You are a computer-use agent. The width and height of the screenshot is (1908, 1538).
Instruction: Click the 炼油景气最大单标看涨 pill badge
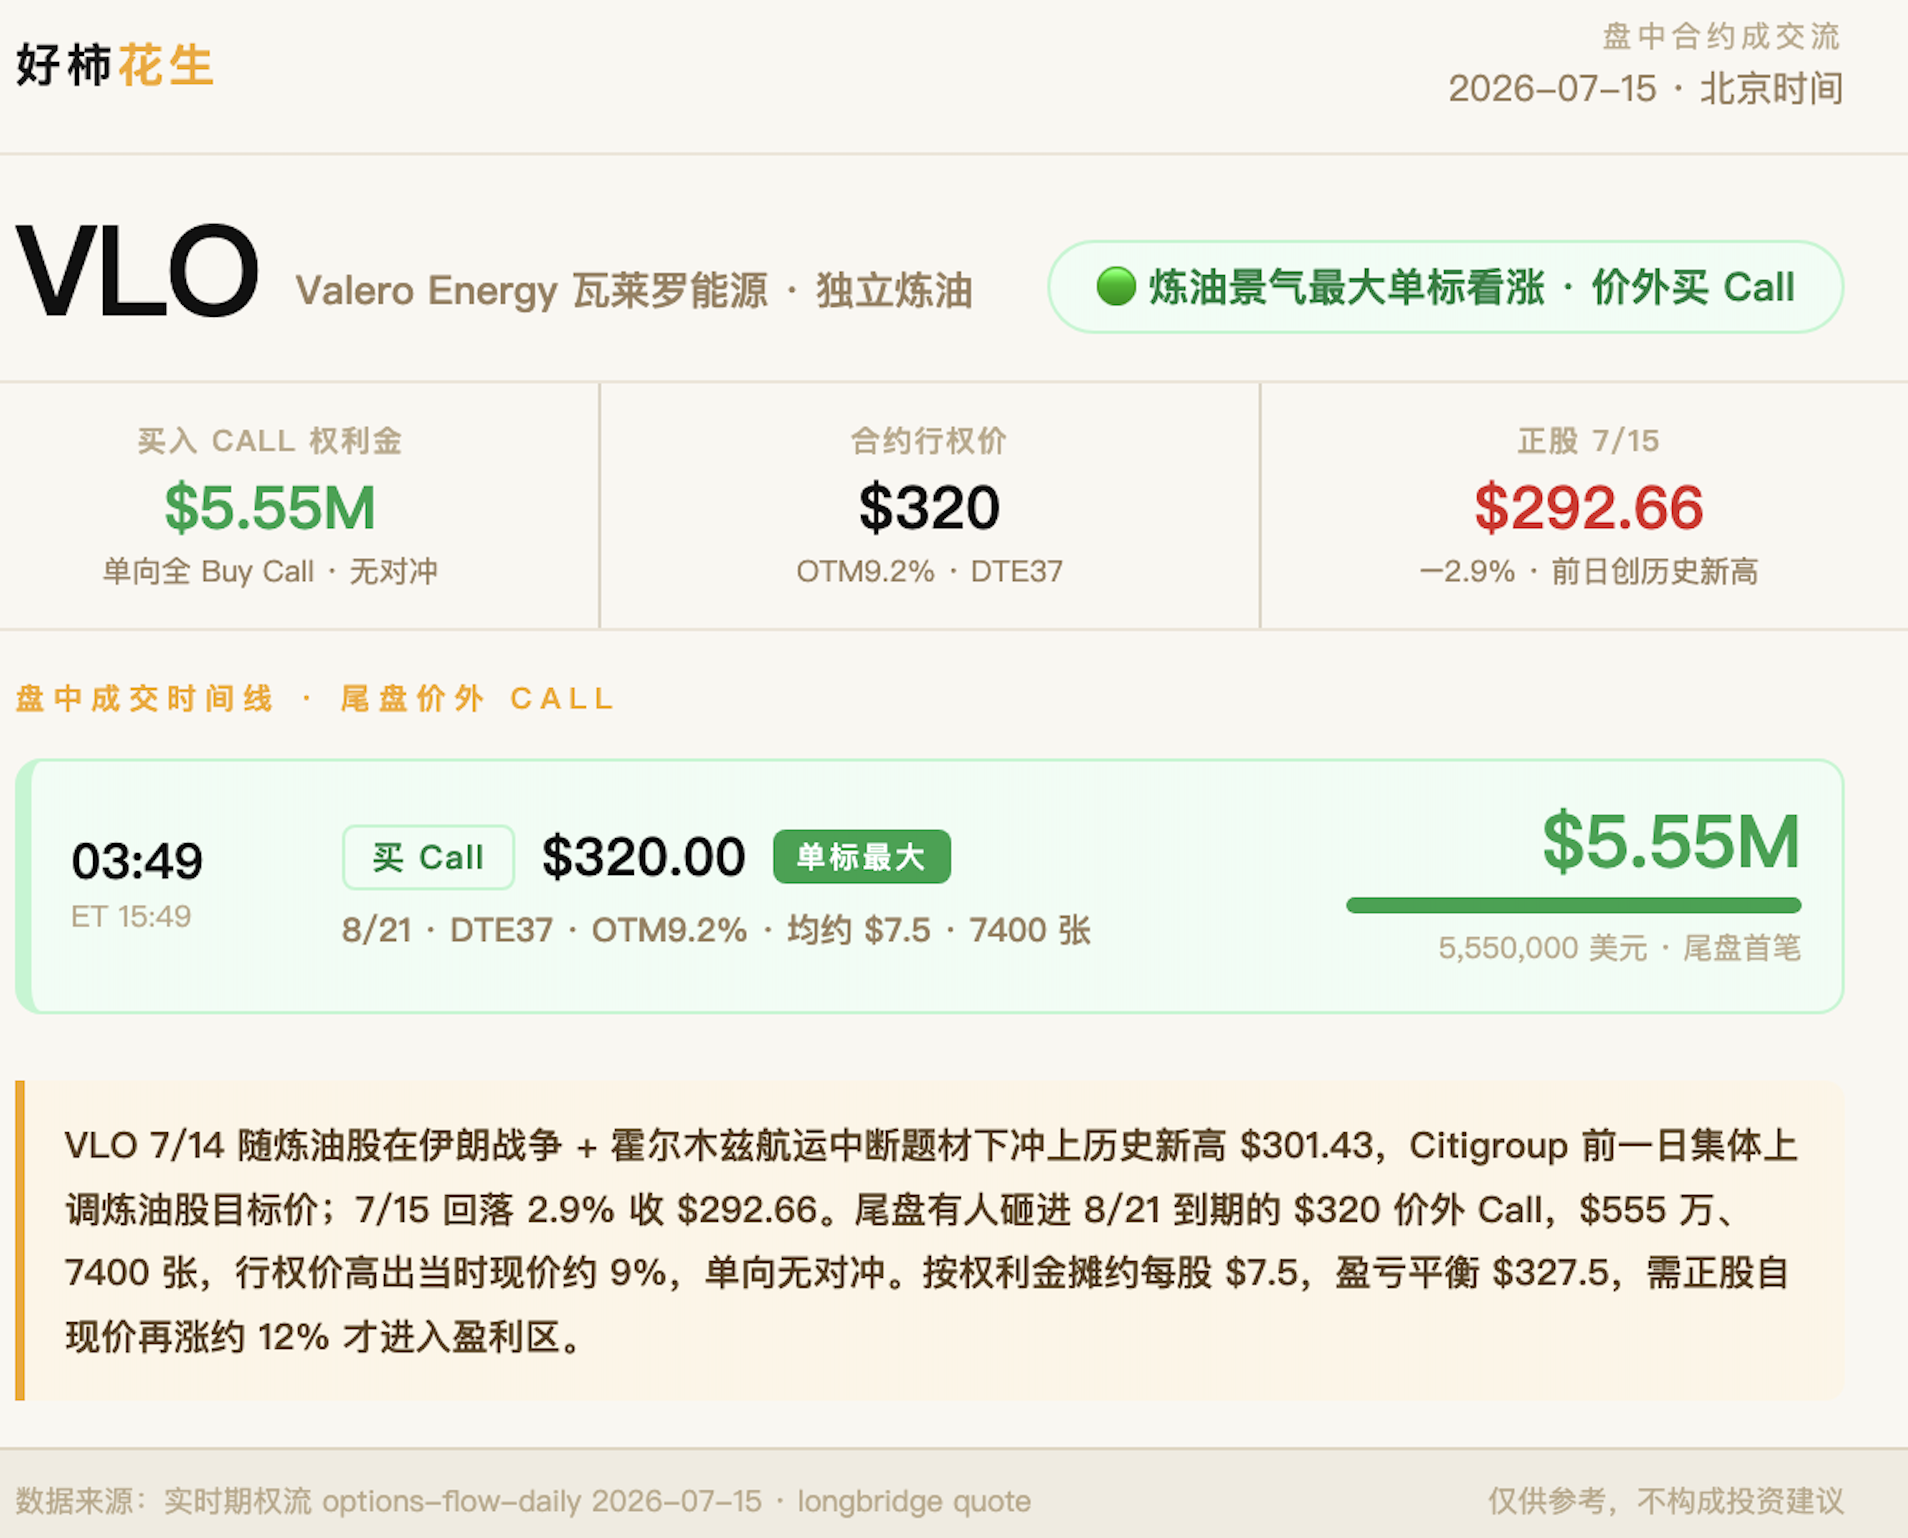(x=1445, y=287)
